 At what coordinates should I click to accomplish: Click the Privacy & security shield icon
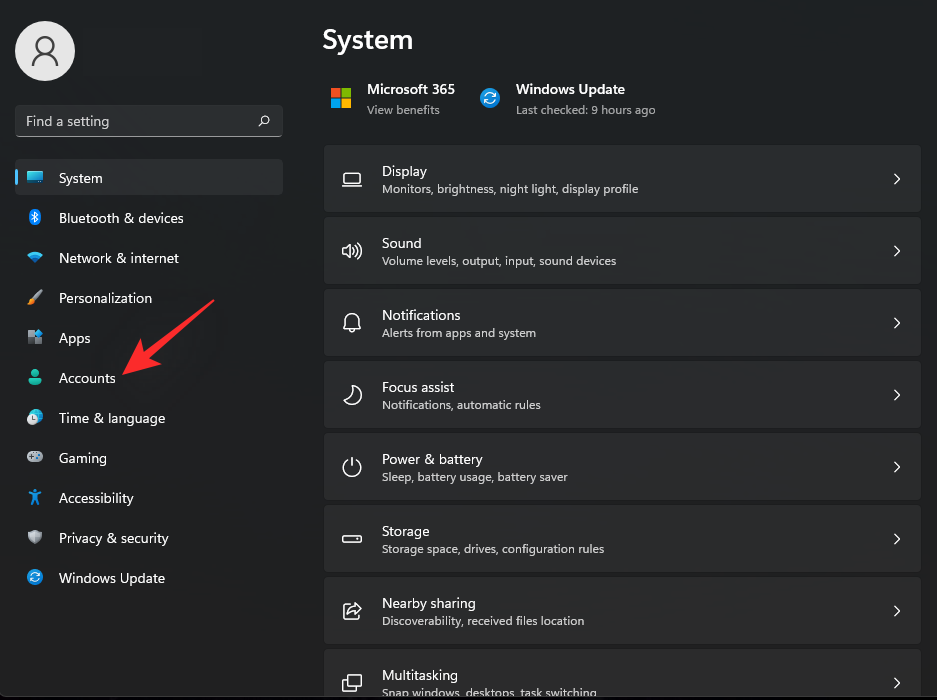pyautogui.click(x=35, y=538)
